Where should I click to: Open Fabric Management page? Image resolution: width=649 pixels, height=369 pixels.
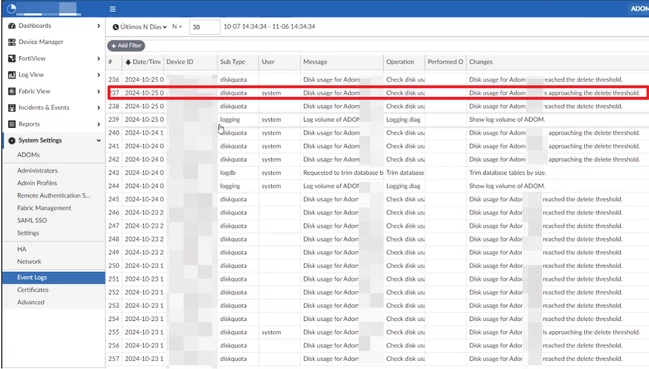[44, 208]
